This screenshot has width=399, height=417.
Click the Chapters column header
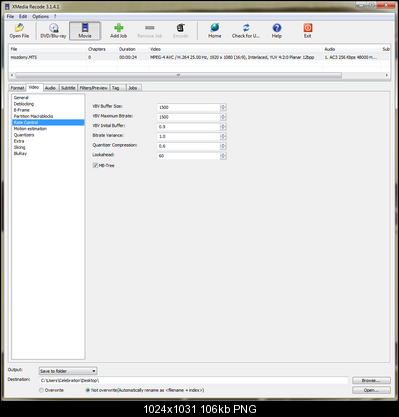coord(102,49)
